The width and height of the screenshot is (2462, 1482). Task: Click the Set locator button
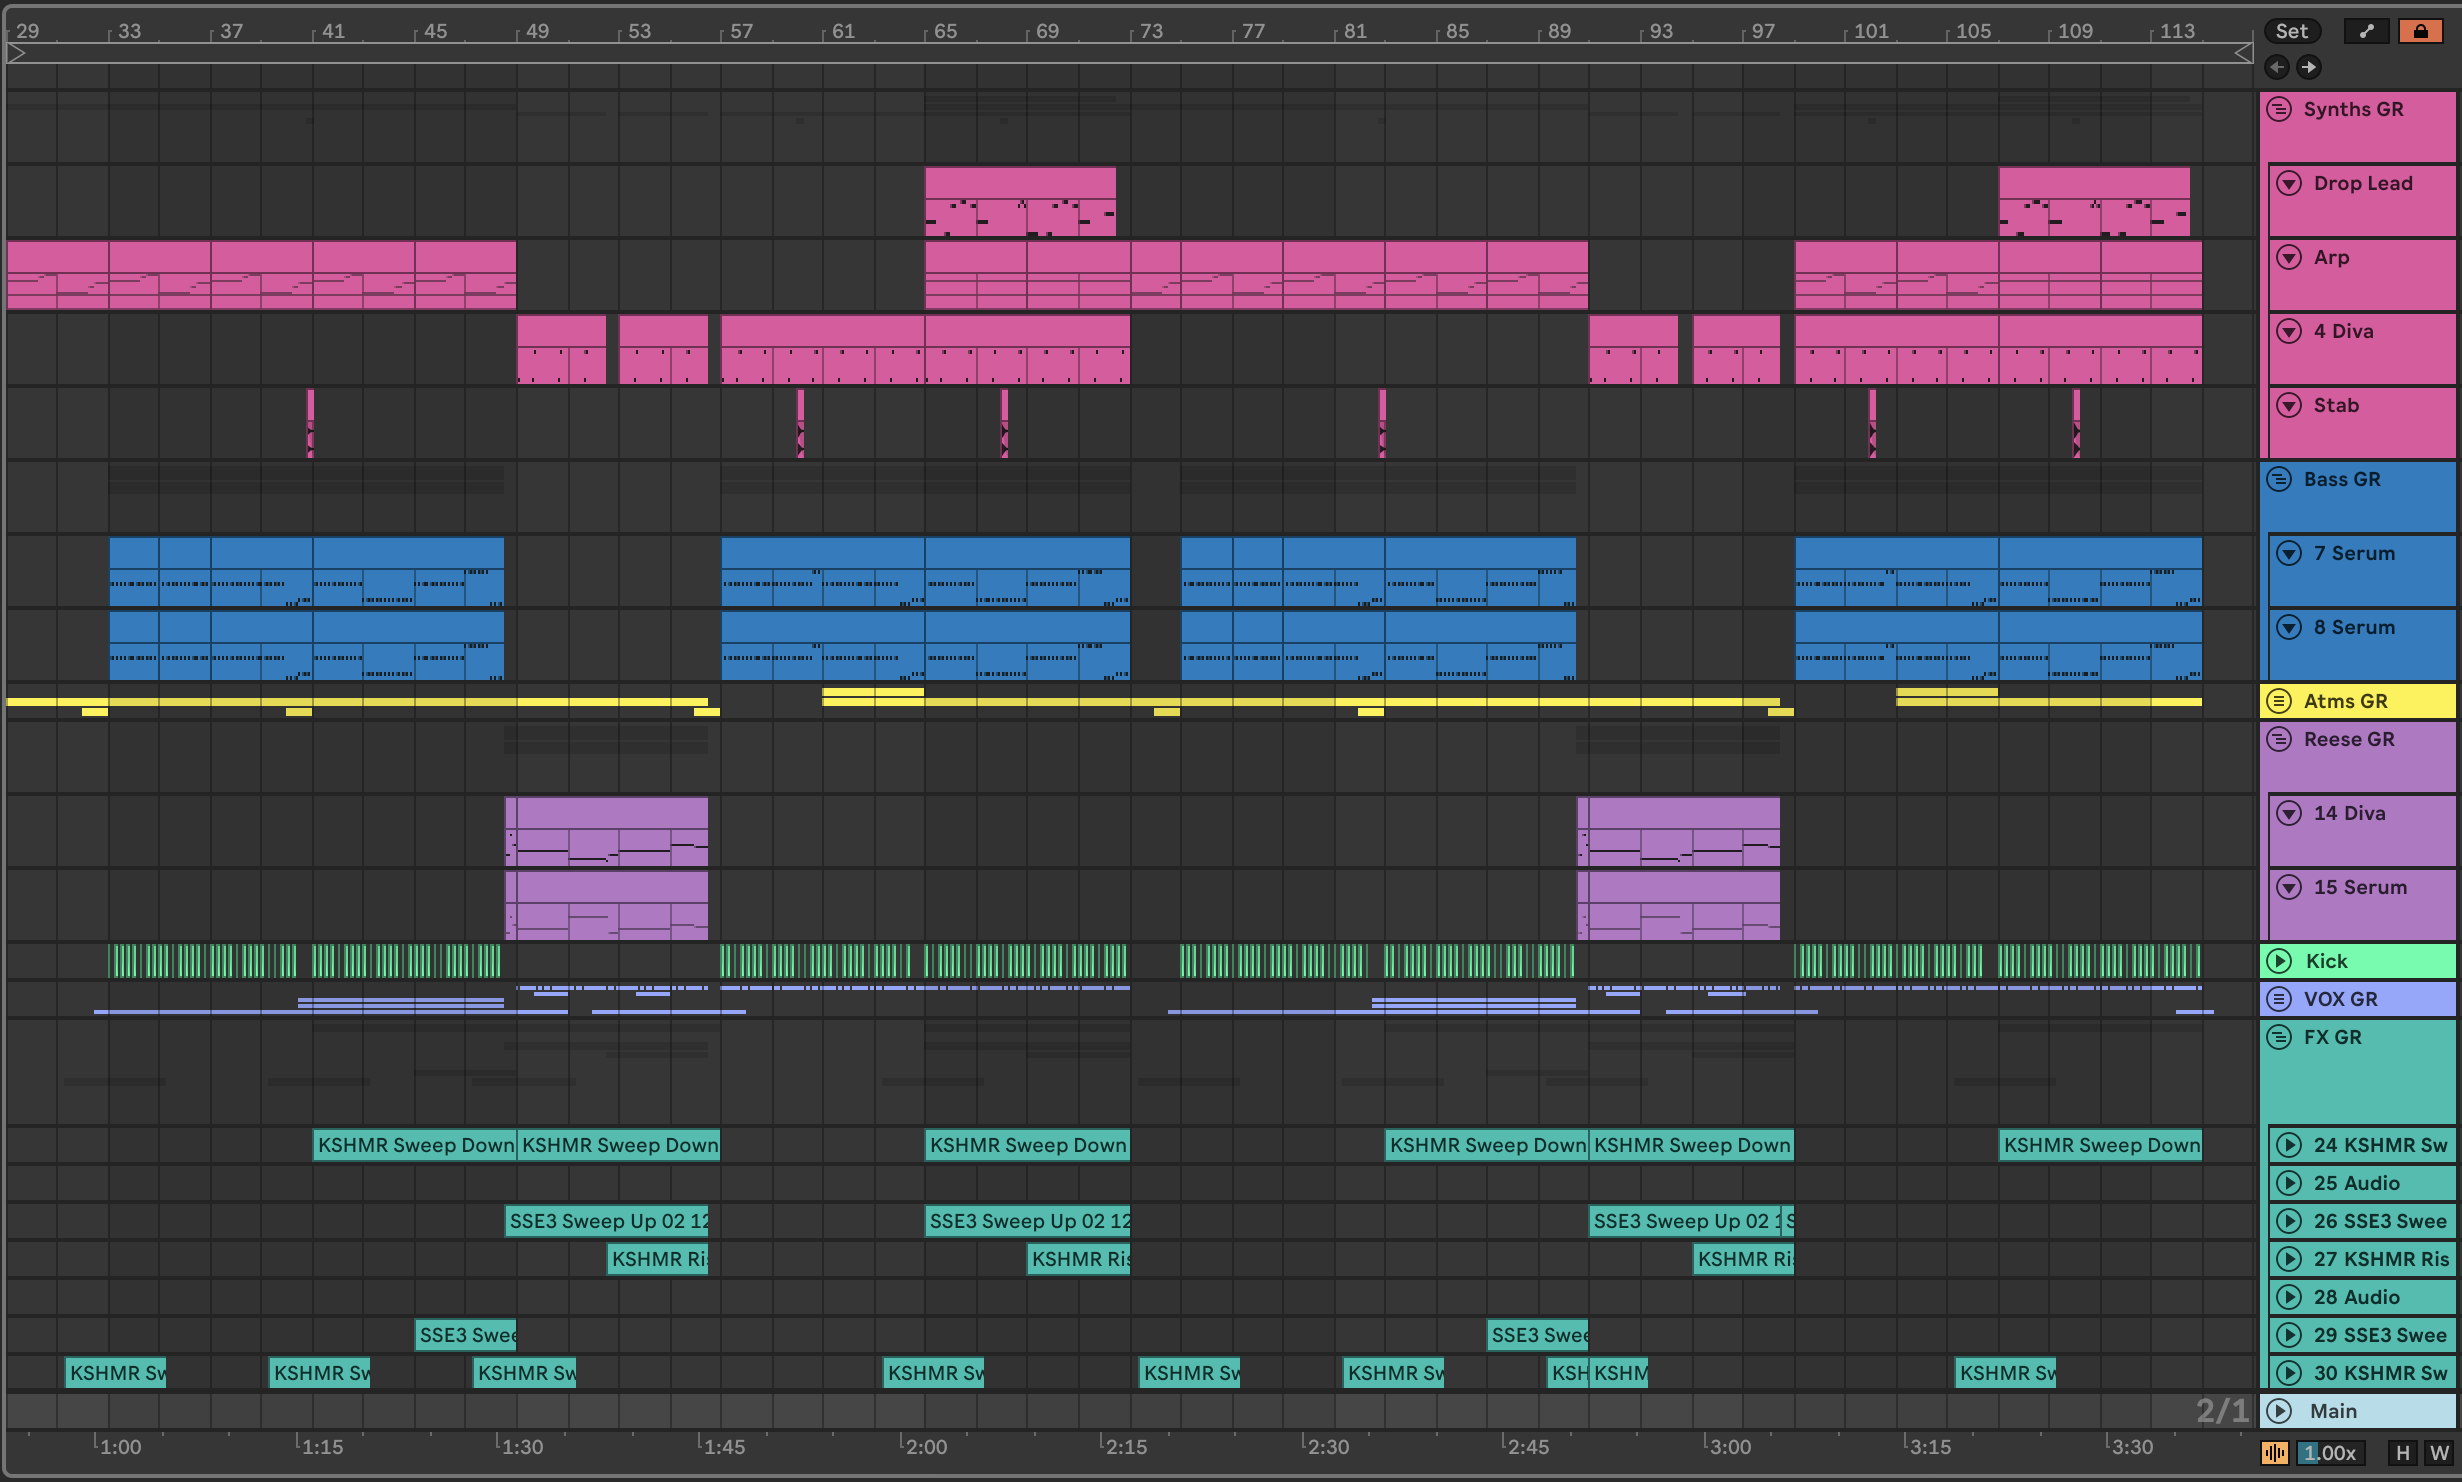pyautogui.click(x=2291, y=31)
